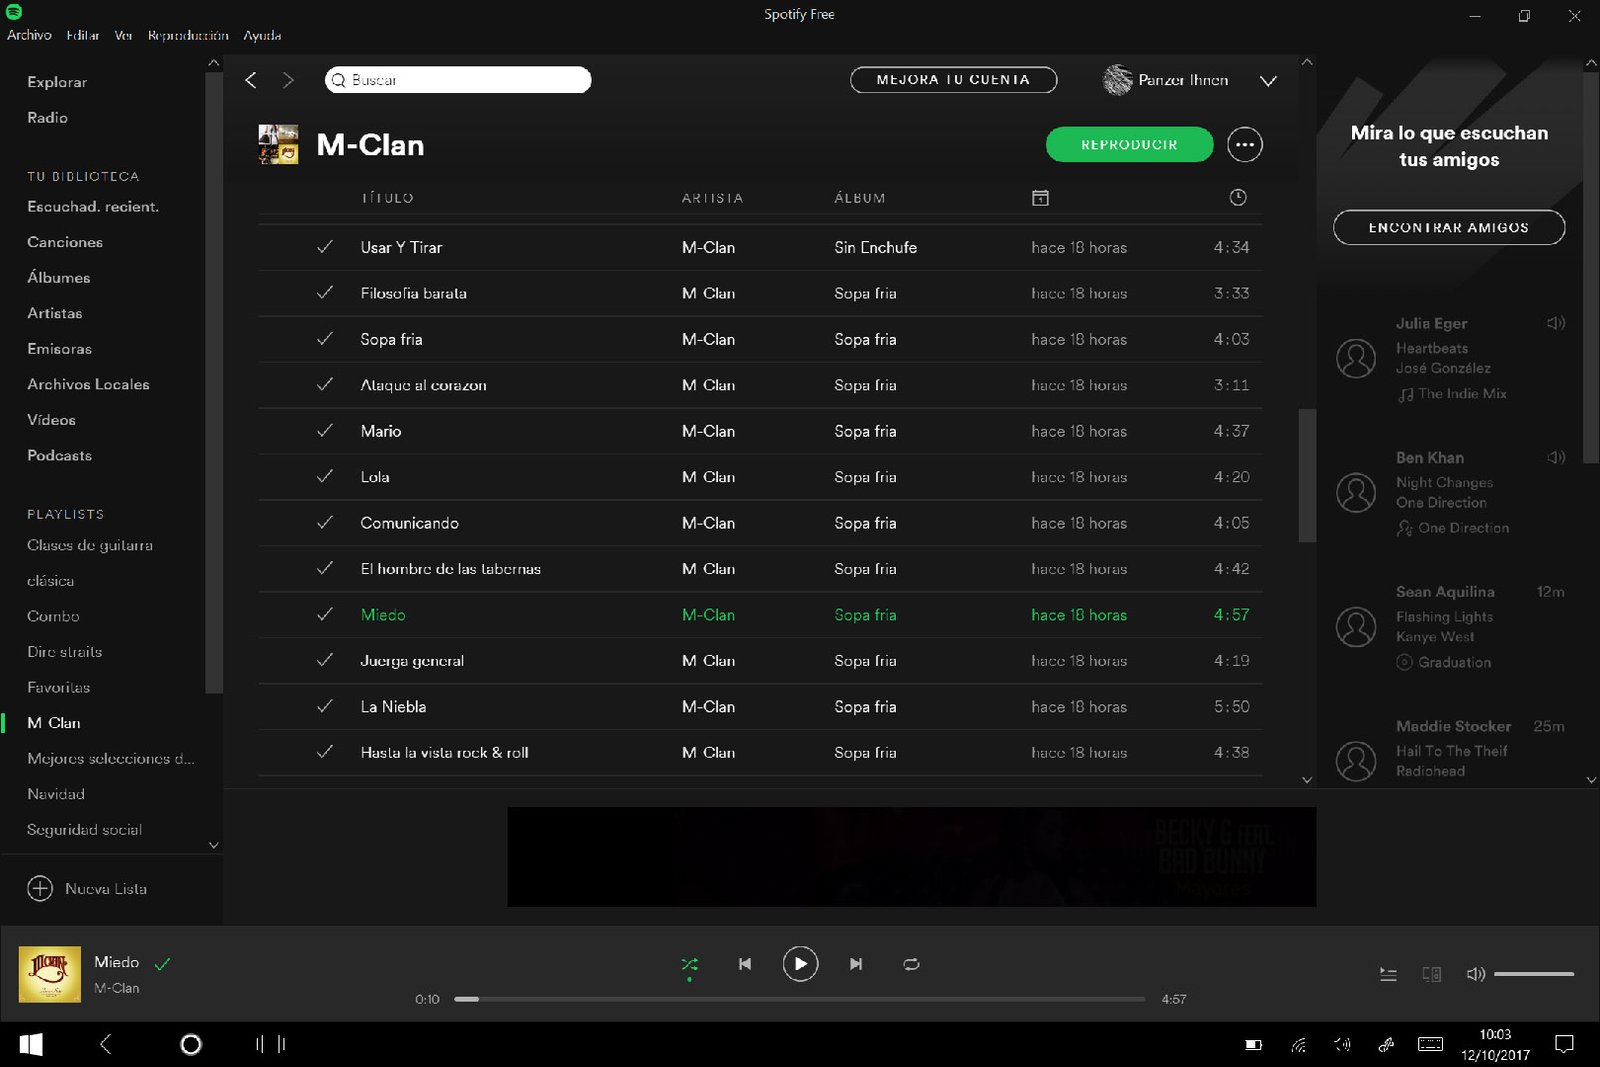Open the play queue
Image resolution: width=1600 pixels, height=1067 pixels.
point(1388,974)
